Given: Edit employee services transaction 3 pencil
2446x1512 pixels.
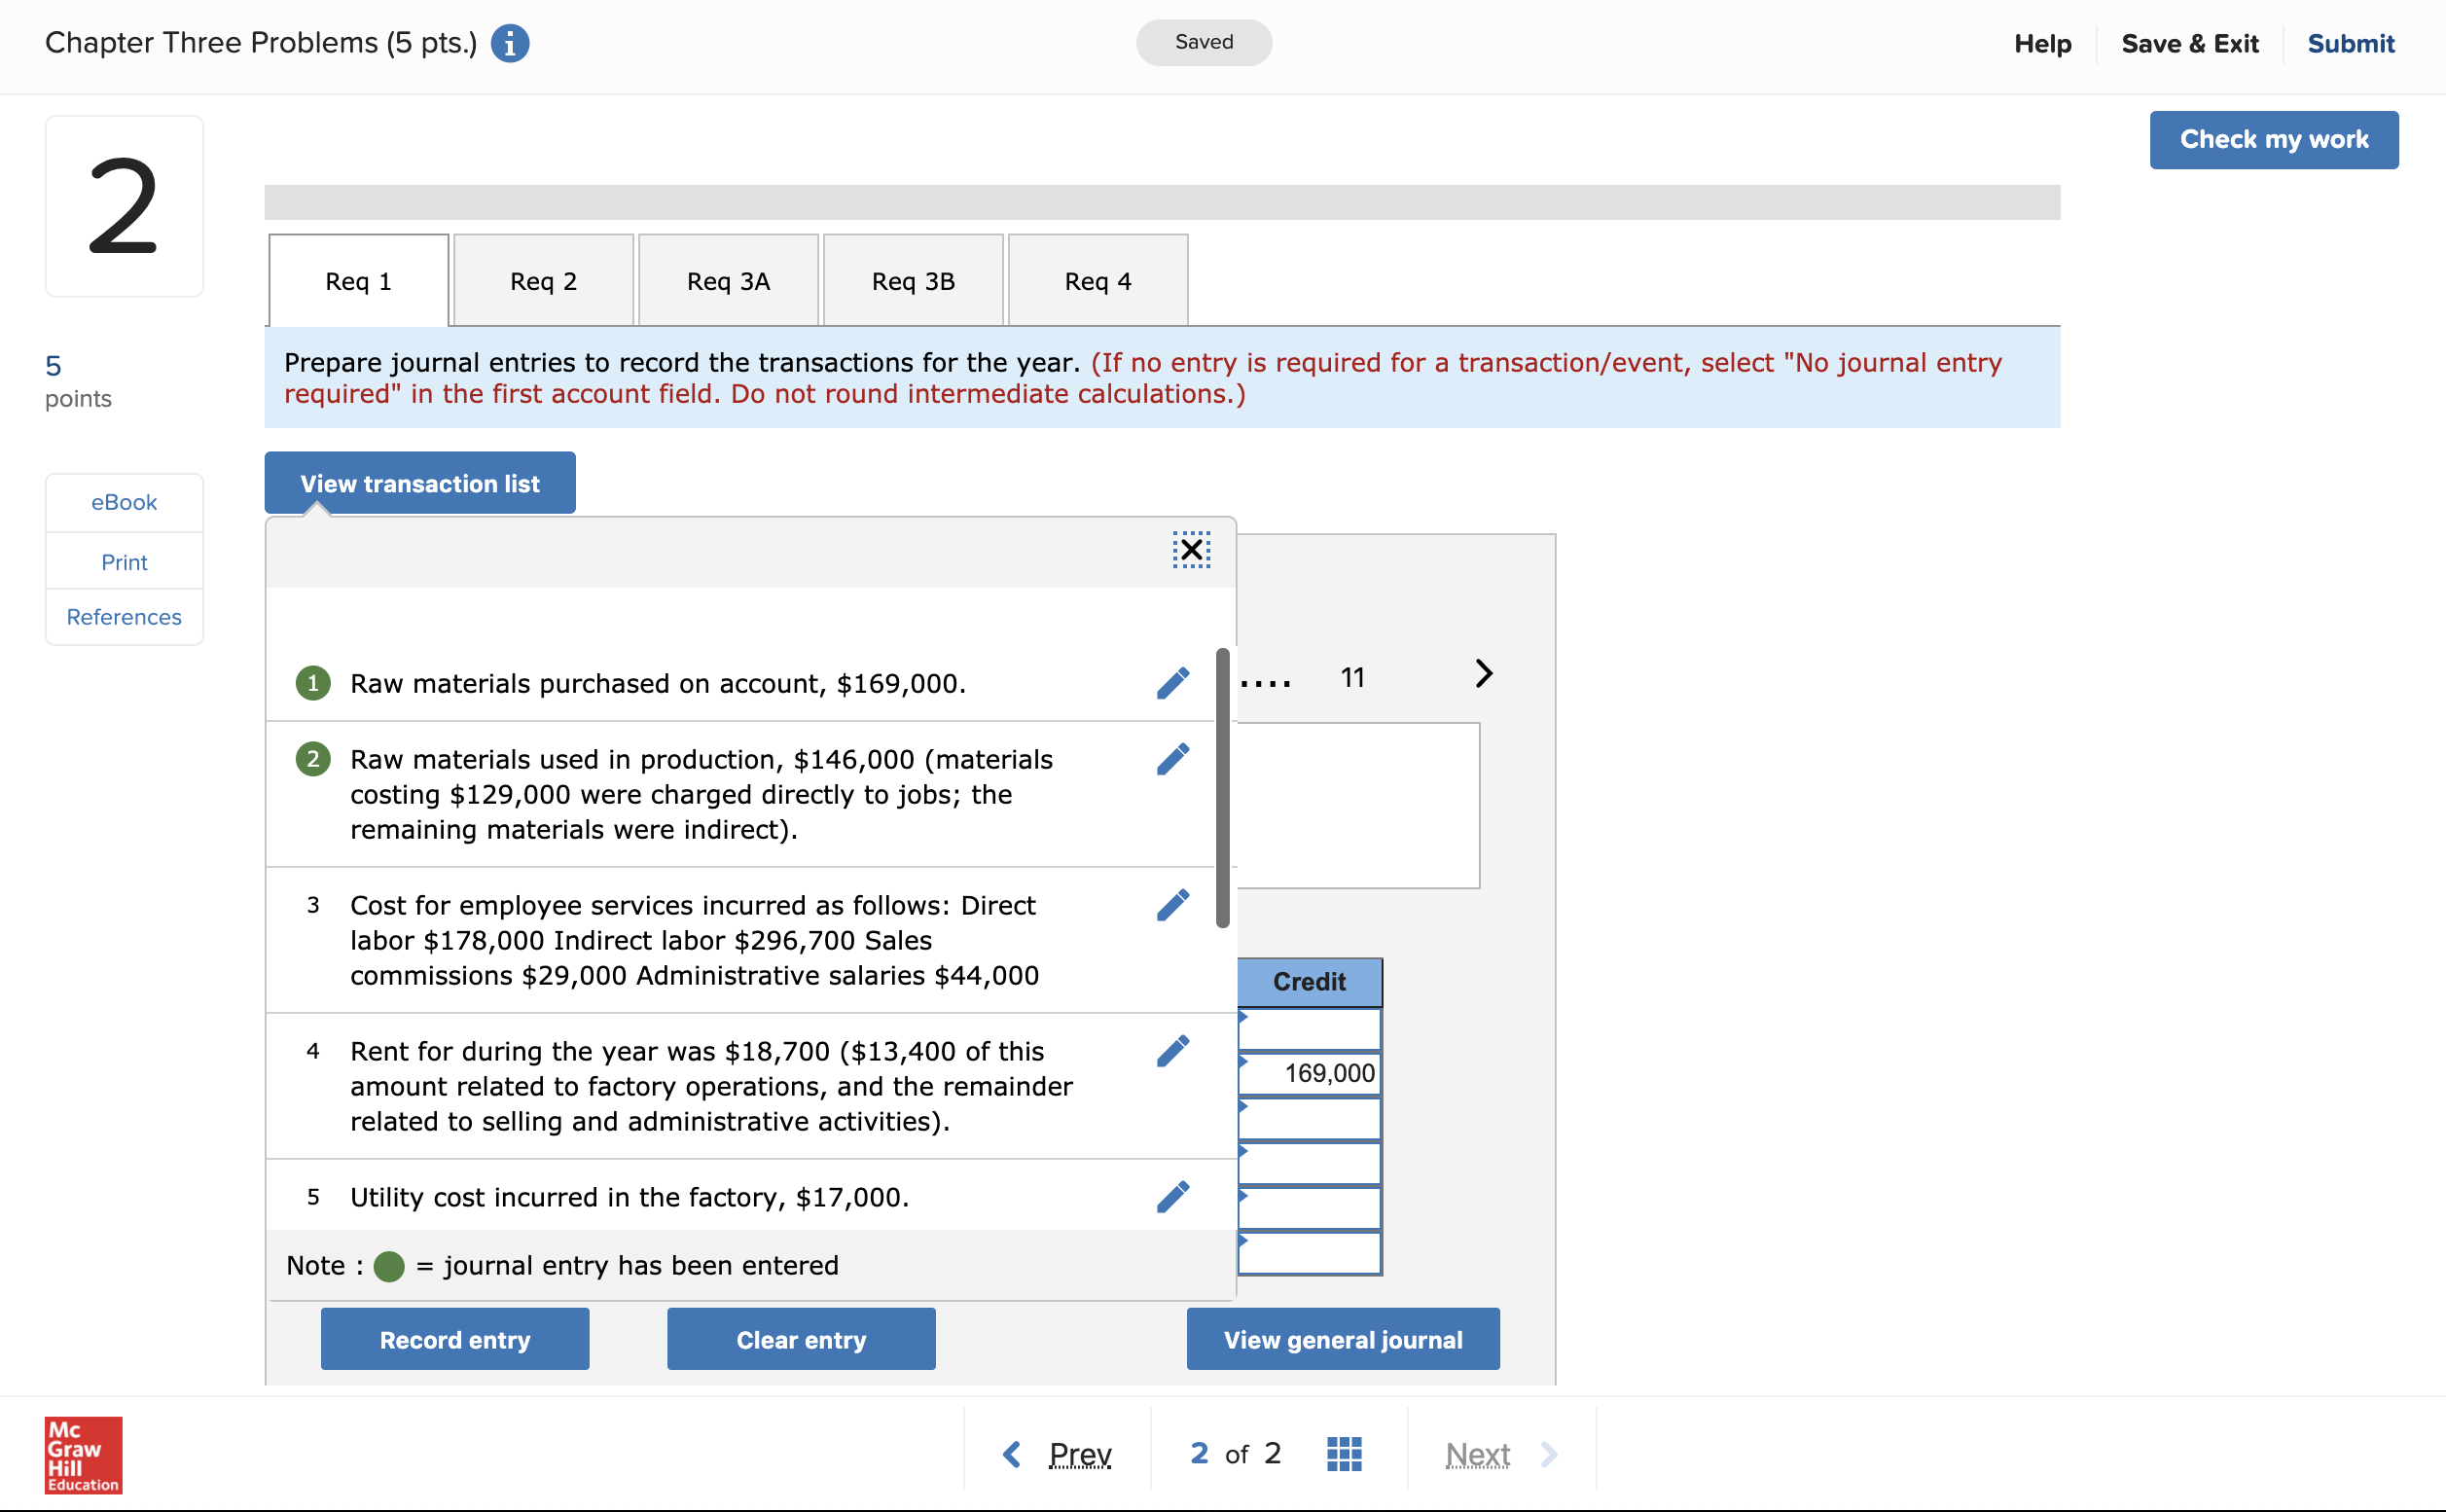Looking at the screenshot, I should click(1172, 905).
